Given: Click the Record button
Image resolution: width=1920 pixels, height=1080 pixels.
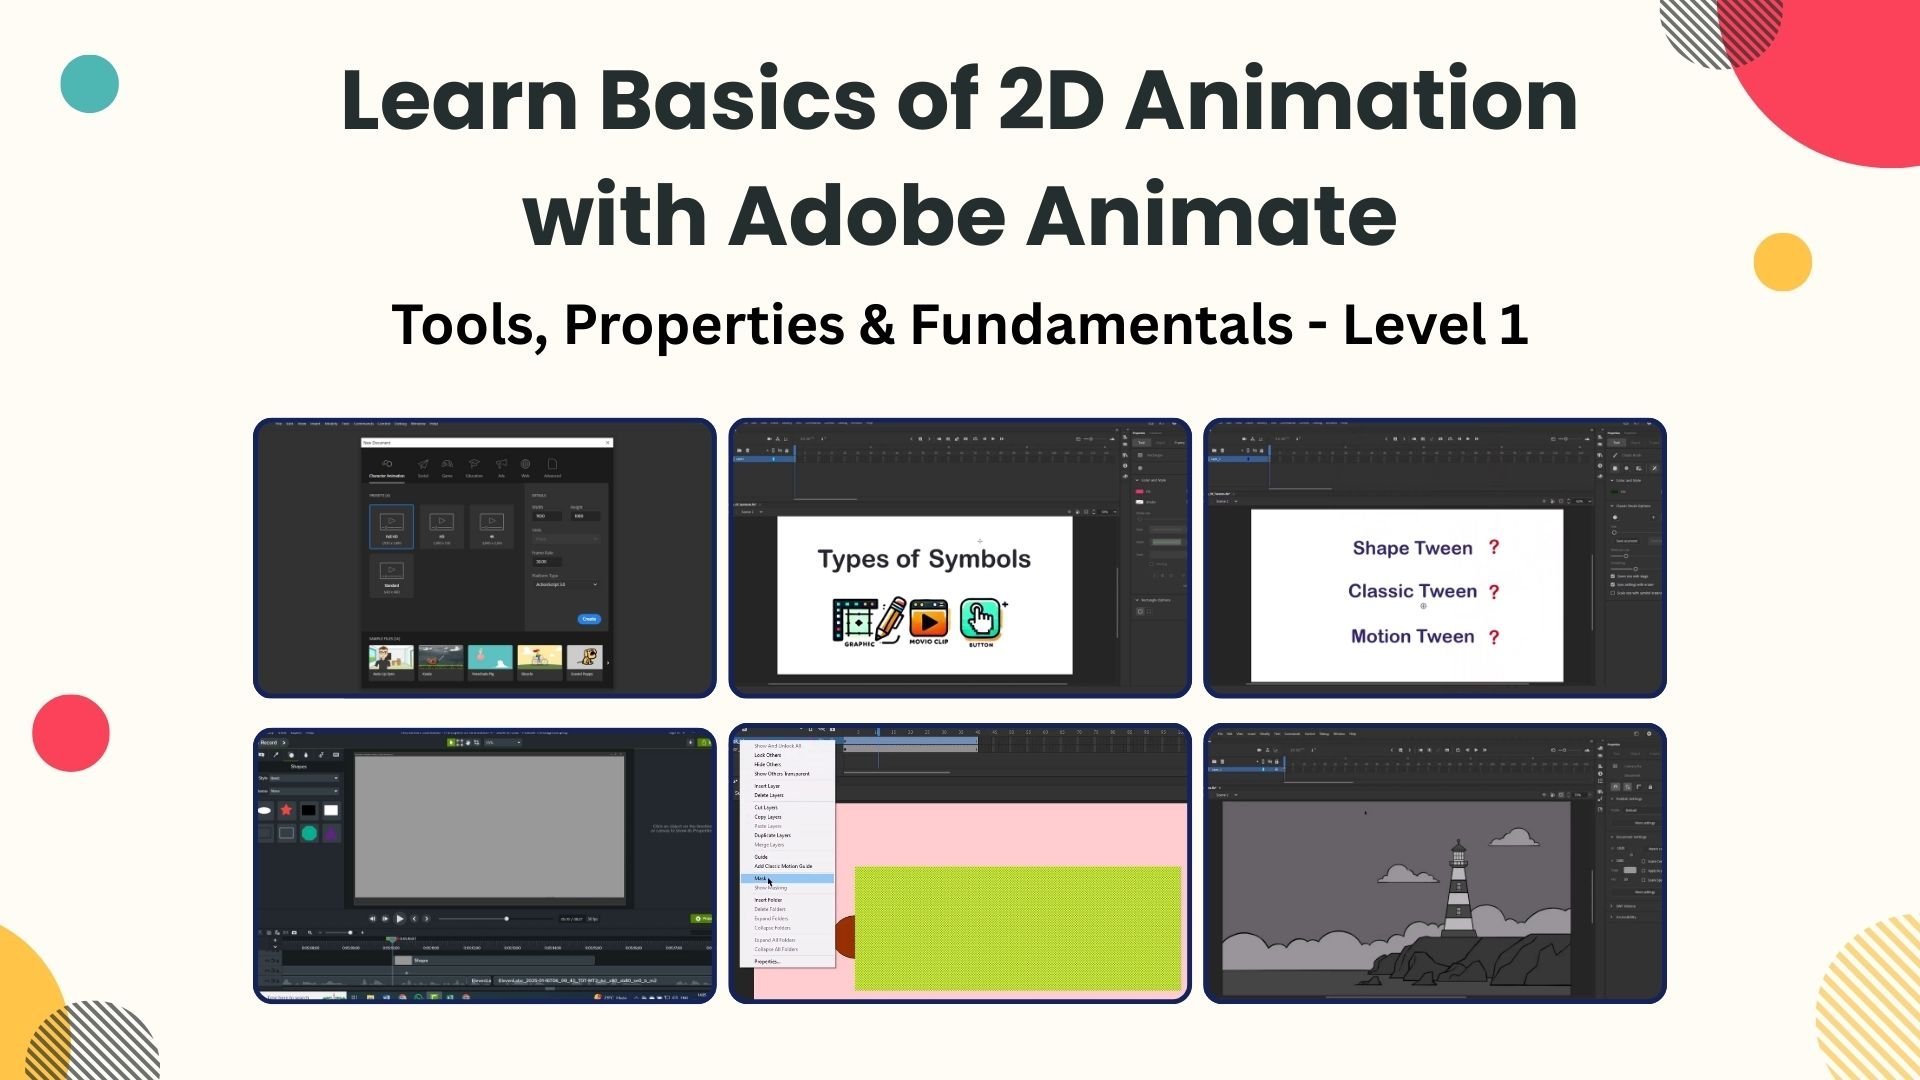Looking at the screenshot, I should tap(270, 742).
